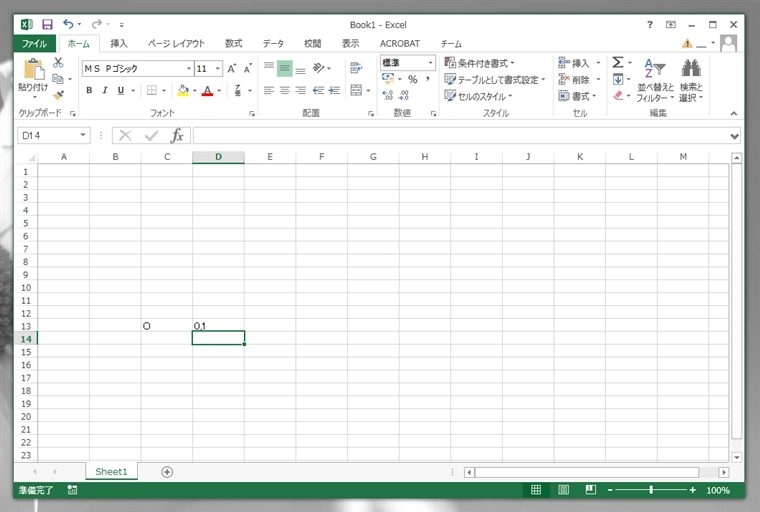Undo the last action in the quick access toolbar

68,24
